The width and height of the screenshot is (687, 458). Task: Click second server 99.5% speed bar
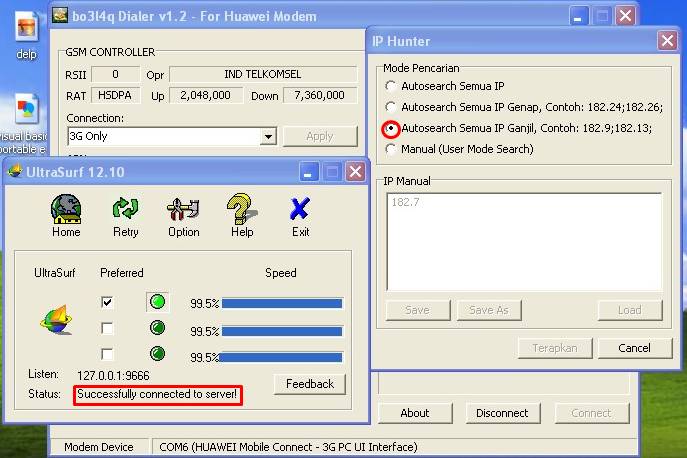tap(282, 331)
